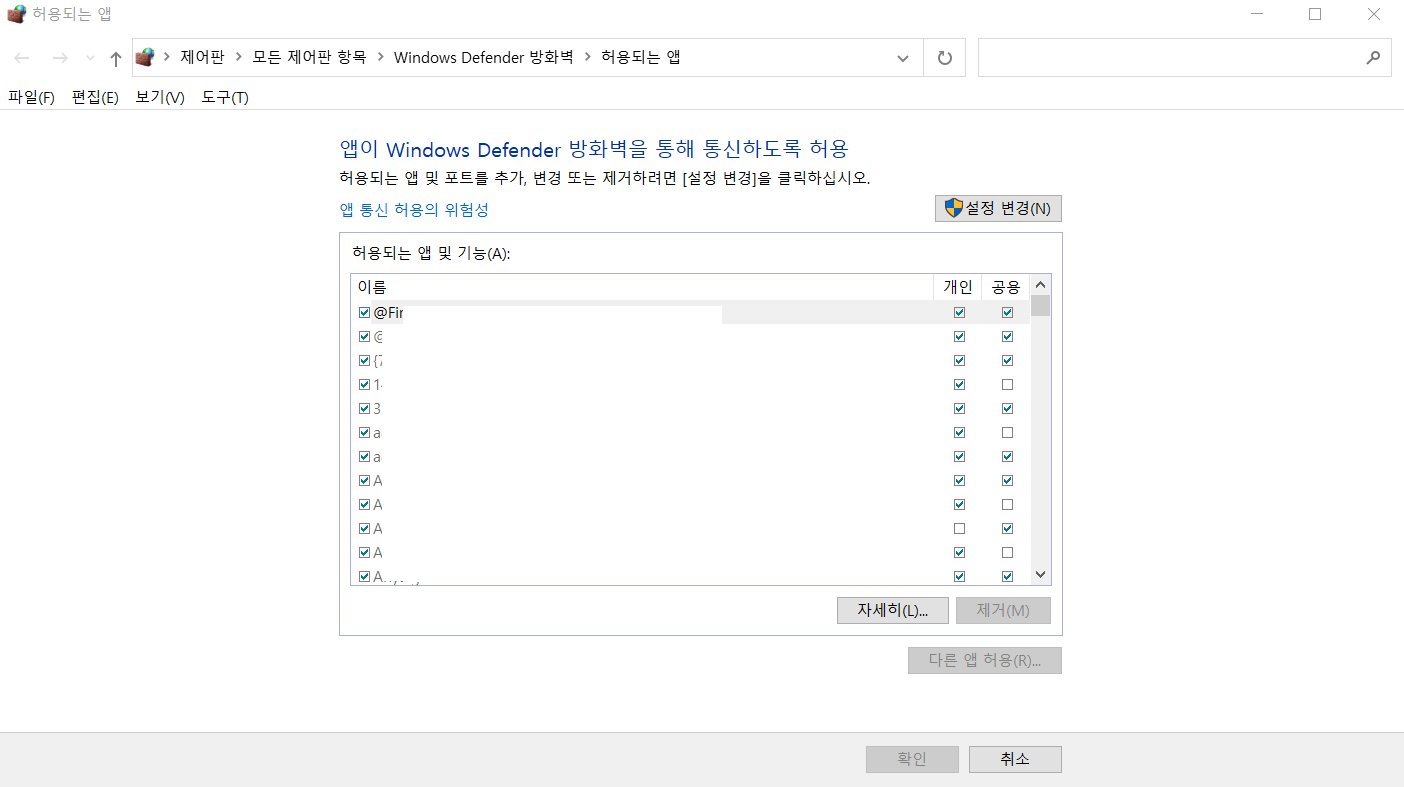Viewport: 1404px width, 787px height.
Task: Go back using the back arrow
Action: (22, 58)
